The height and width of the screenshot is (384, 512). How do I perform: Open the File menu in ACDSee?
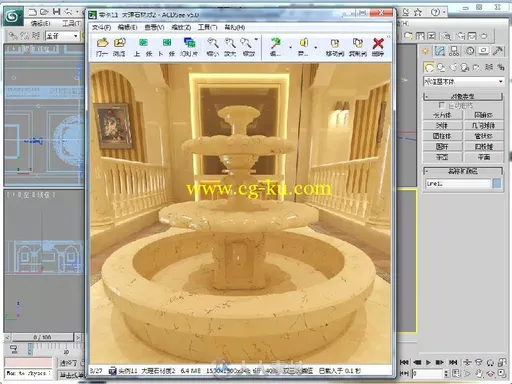[101, 27]
